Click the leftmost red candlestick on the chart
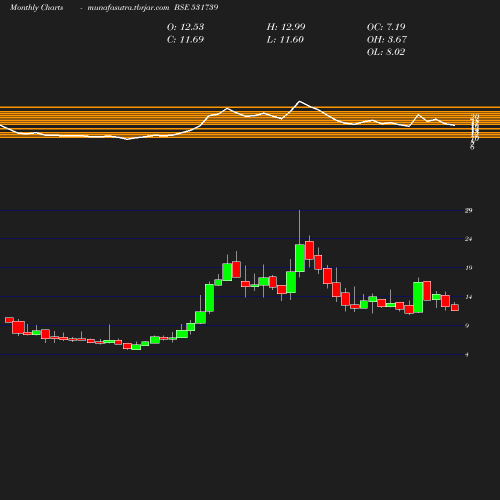This screenshot has height=500, width=500. (9, 320)
